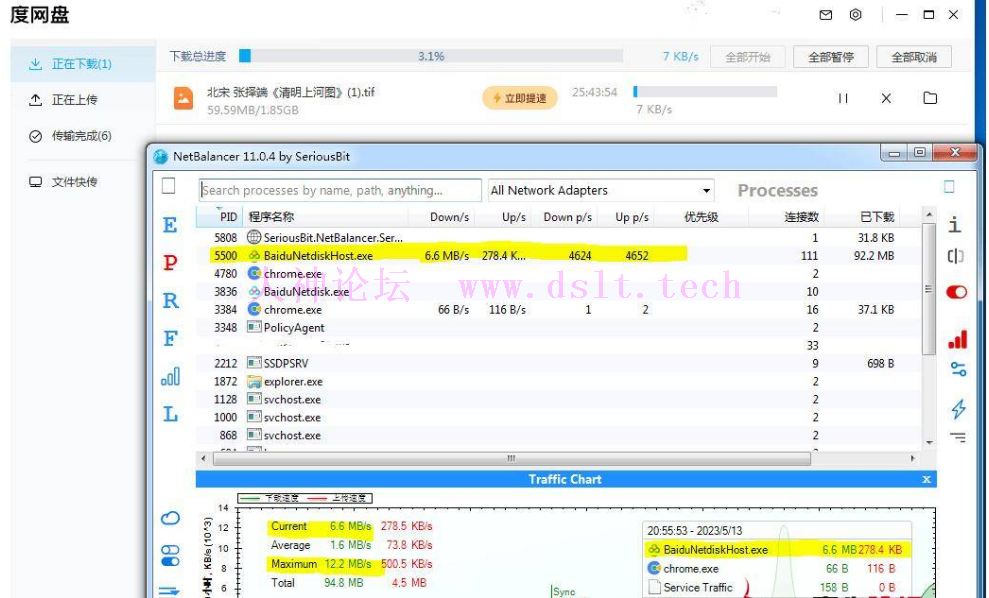
Task: Click the 下载总进度 overall progress bar
Action: 431,56
